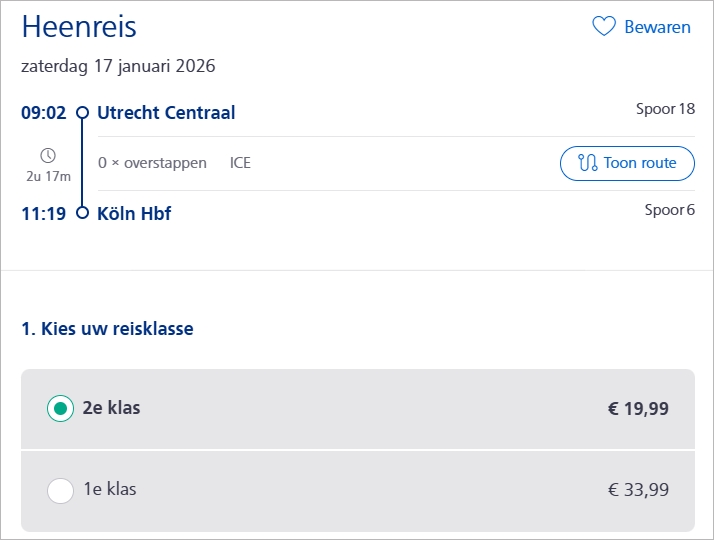This screenshot has width=714, height=540.
Task: Click the € 19,99 price
Action: click(638, 409)
